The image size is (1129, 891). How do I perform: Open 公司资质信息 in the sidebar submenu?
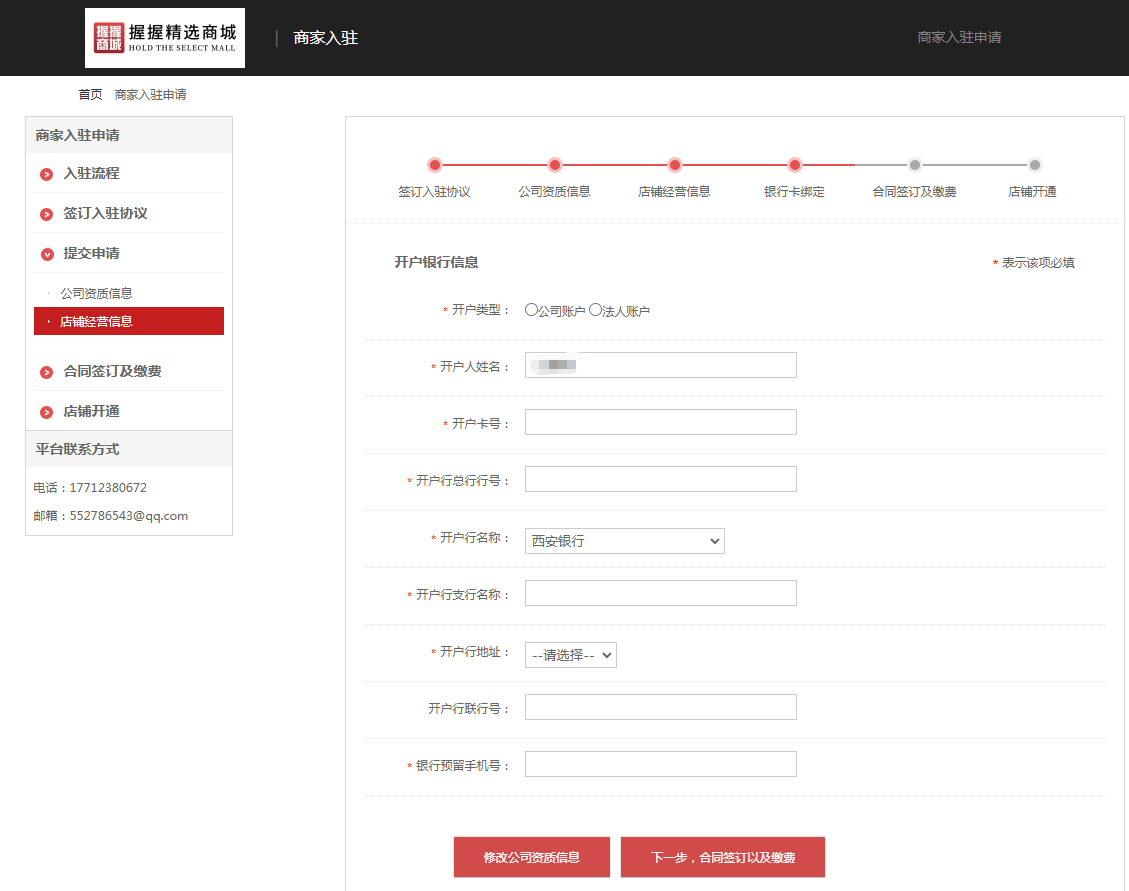96,293
